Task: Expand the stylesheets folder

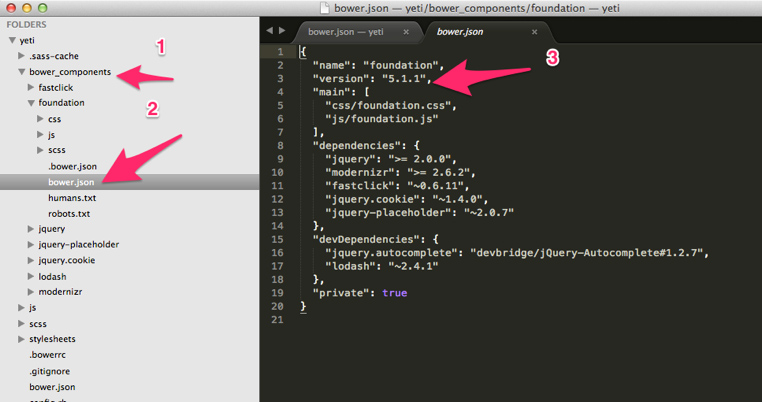Action: [21, 339]
